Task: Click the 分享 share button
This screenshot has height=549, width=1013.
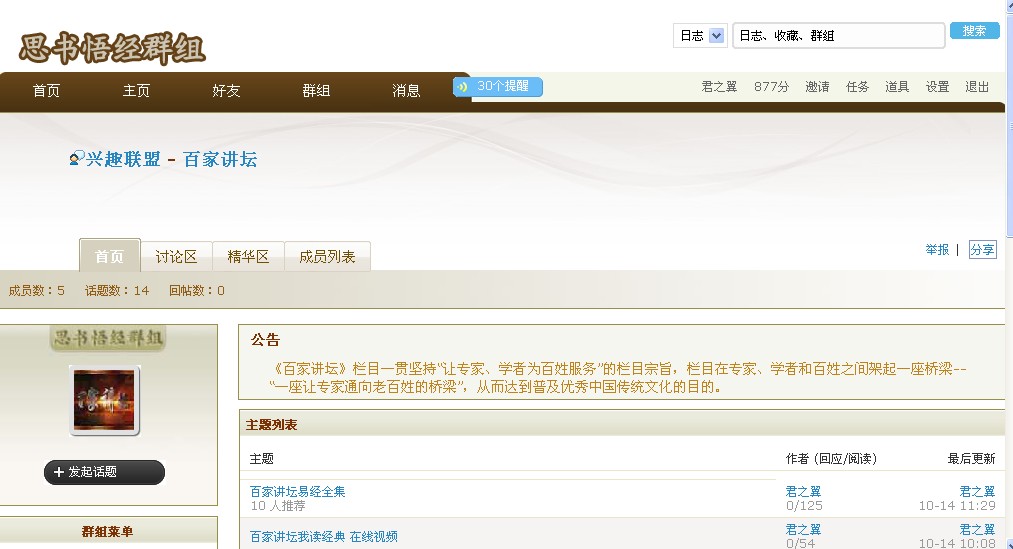Action: (982, 249)
